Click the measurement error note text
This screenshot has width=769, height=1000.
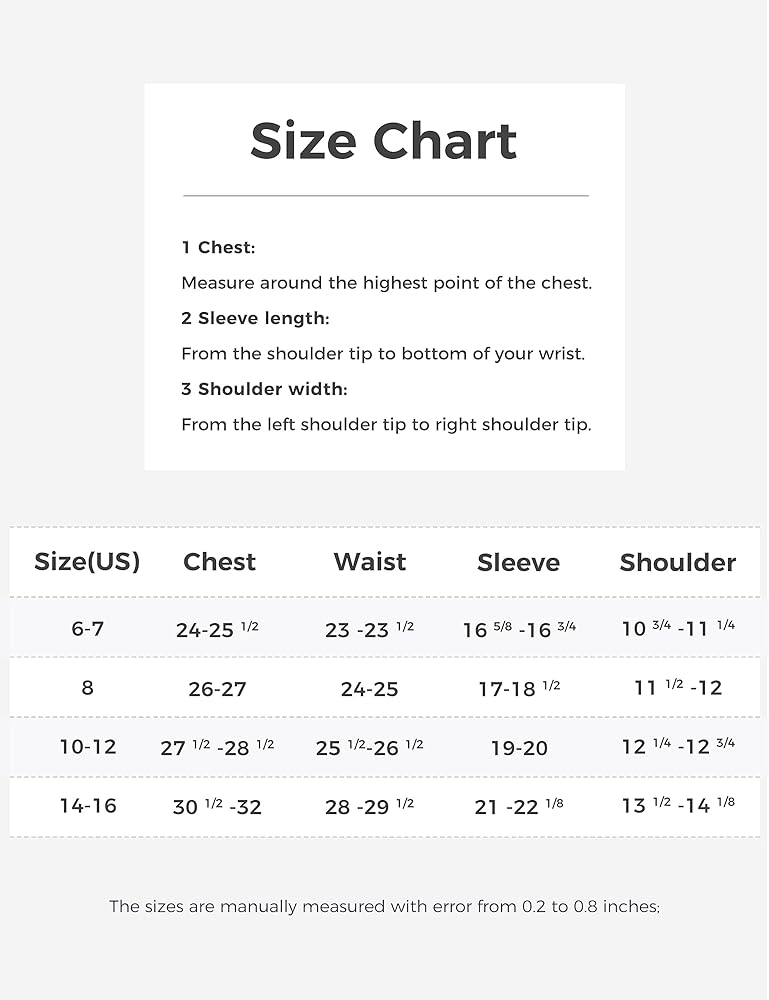(x=384, y=907)
